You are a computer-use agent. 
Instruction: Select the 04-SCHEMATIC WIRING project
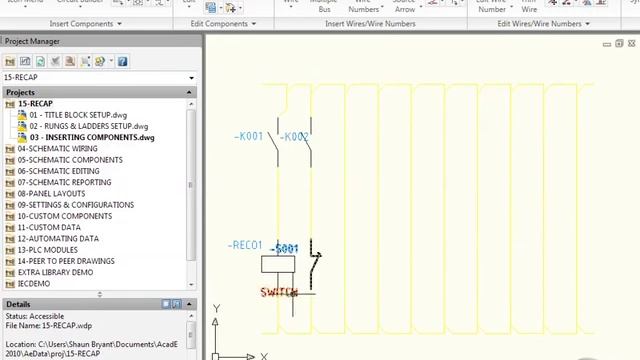coord(58,149)
